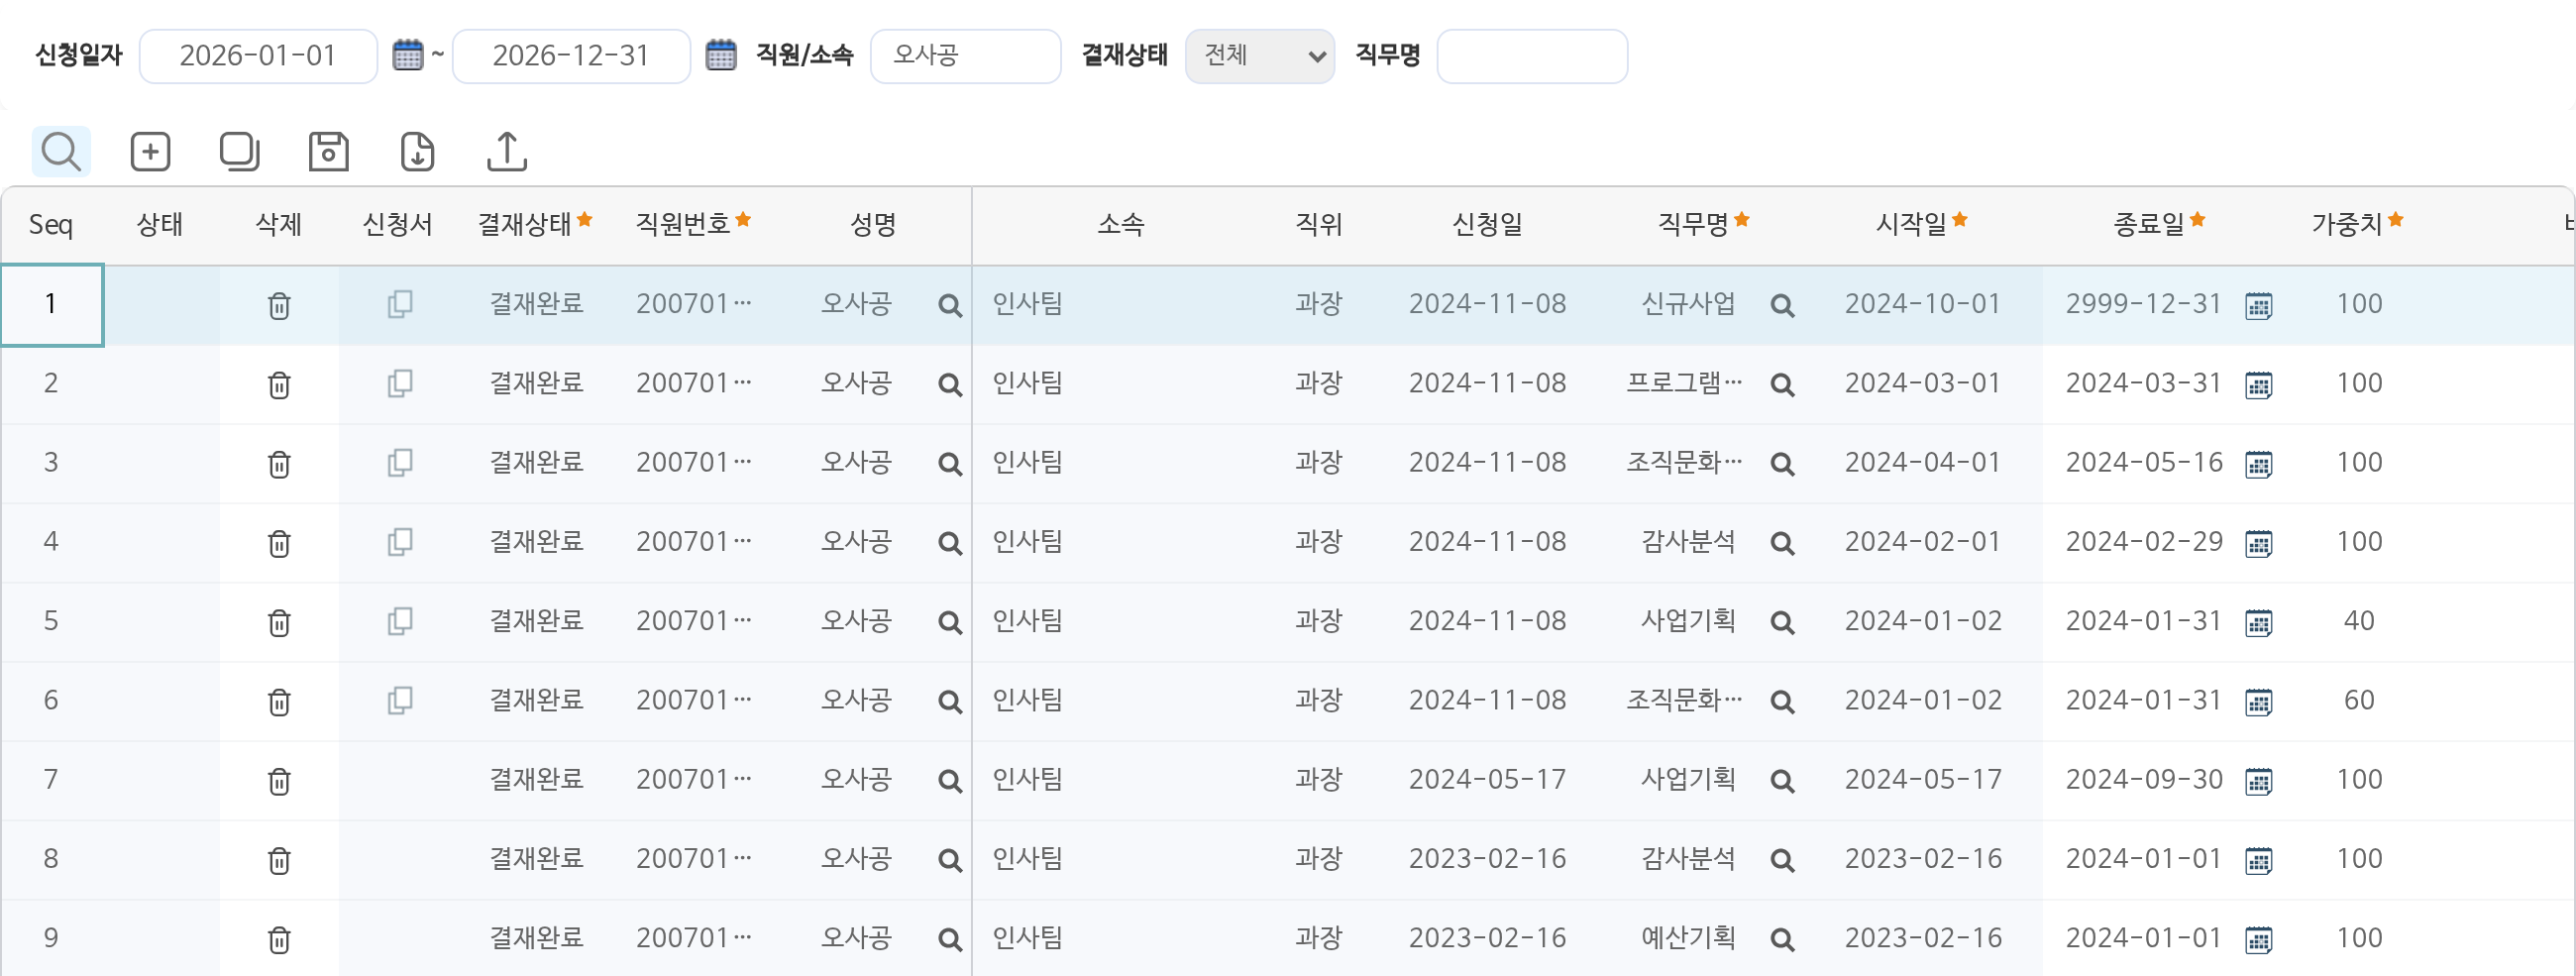Search employee name in row 8
The image size is (2576, 976).
tap(950, 860)
